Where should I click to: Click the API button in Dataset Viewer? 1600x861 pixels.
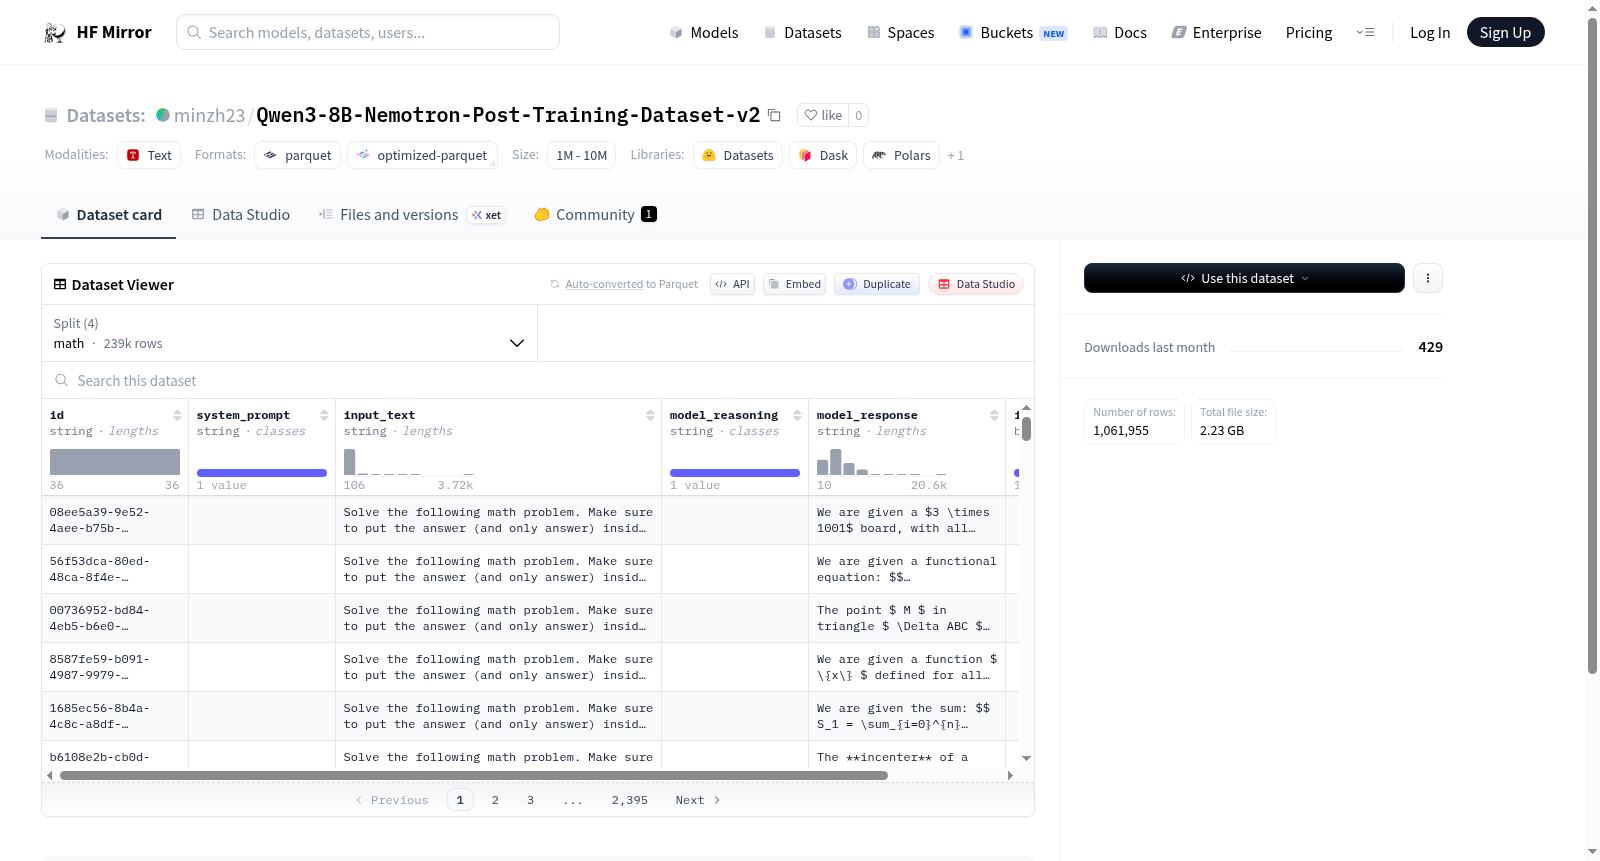click(x=732, y=284)
